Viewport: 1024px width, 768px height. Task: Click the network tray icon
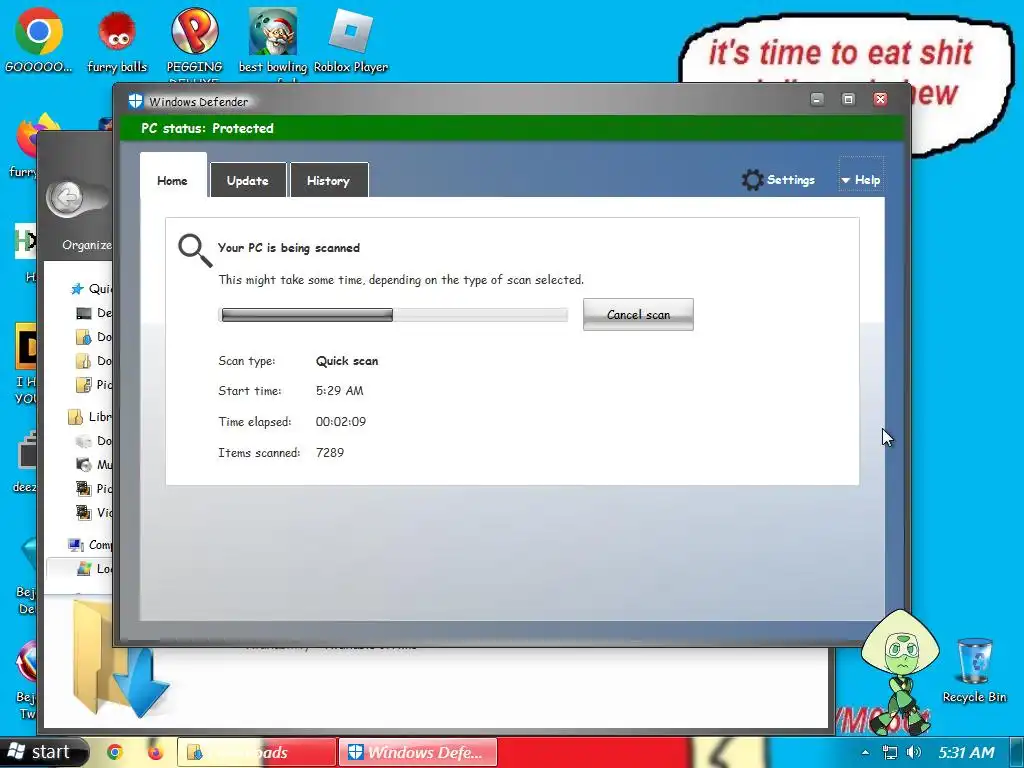889,752
